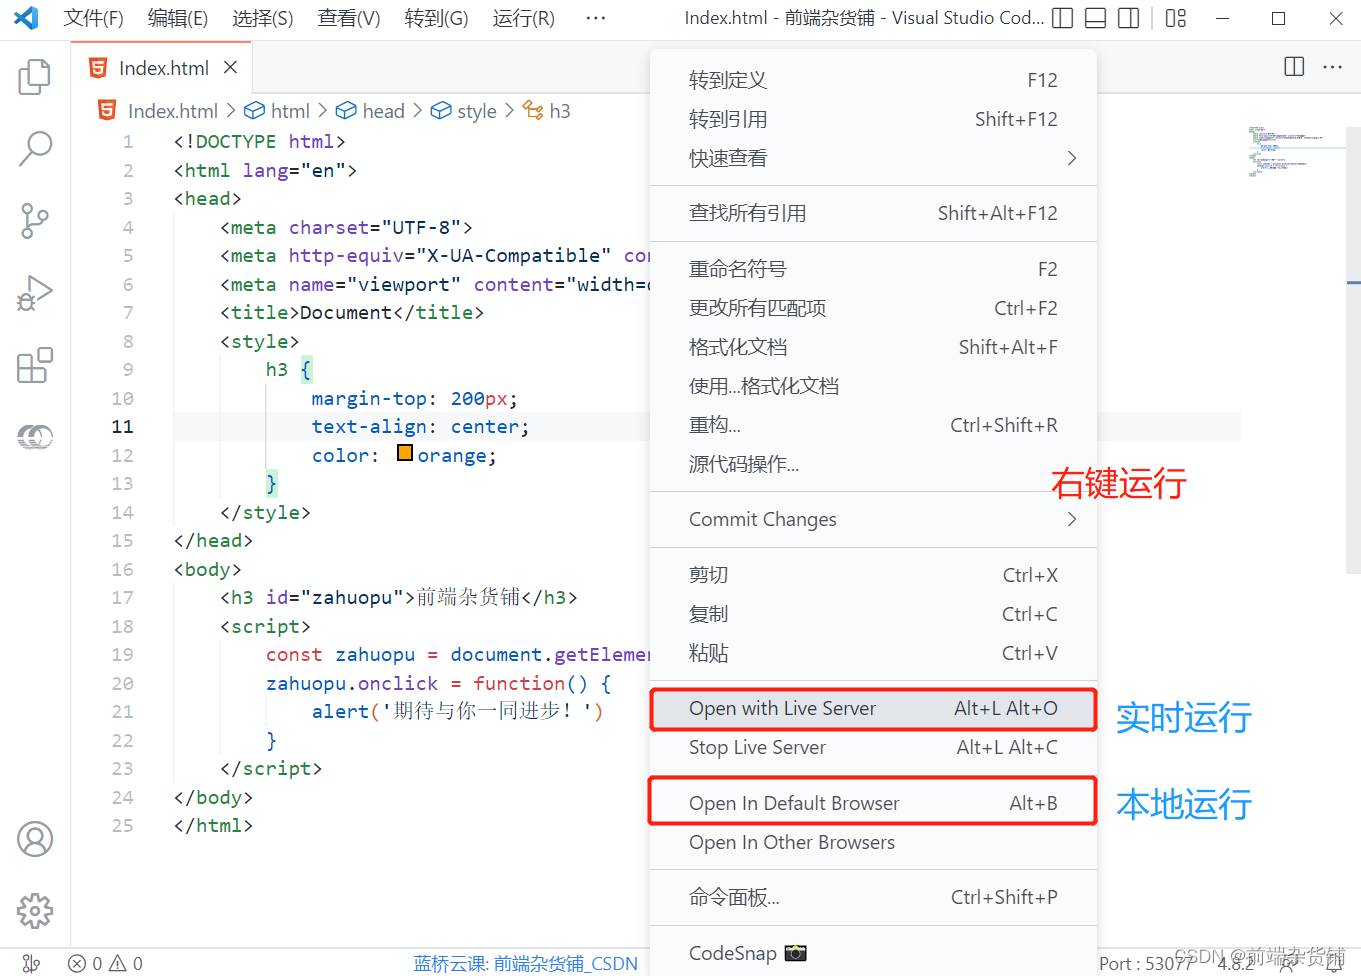Click the orange color swatch in code

point(405,453)
